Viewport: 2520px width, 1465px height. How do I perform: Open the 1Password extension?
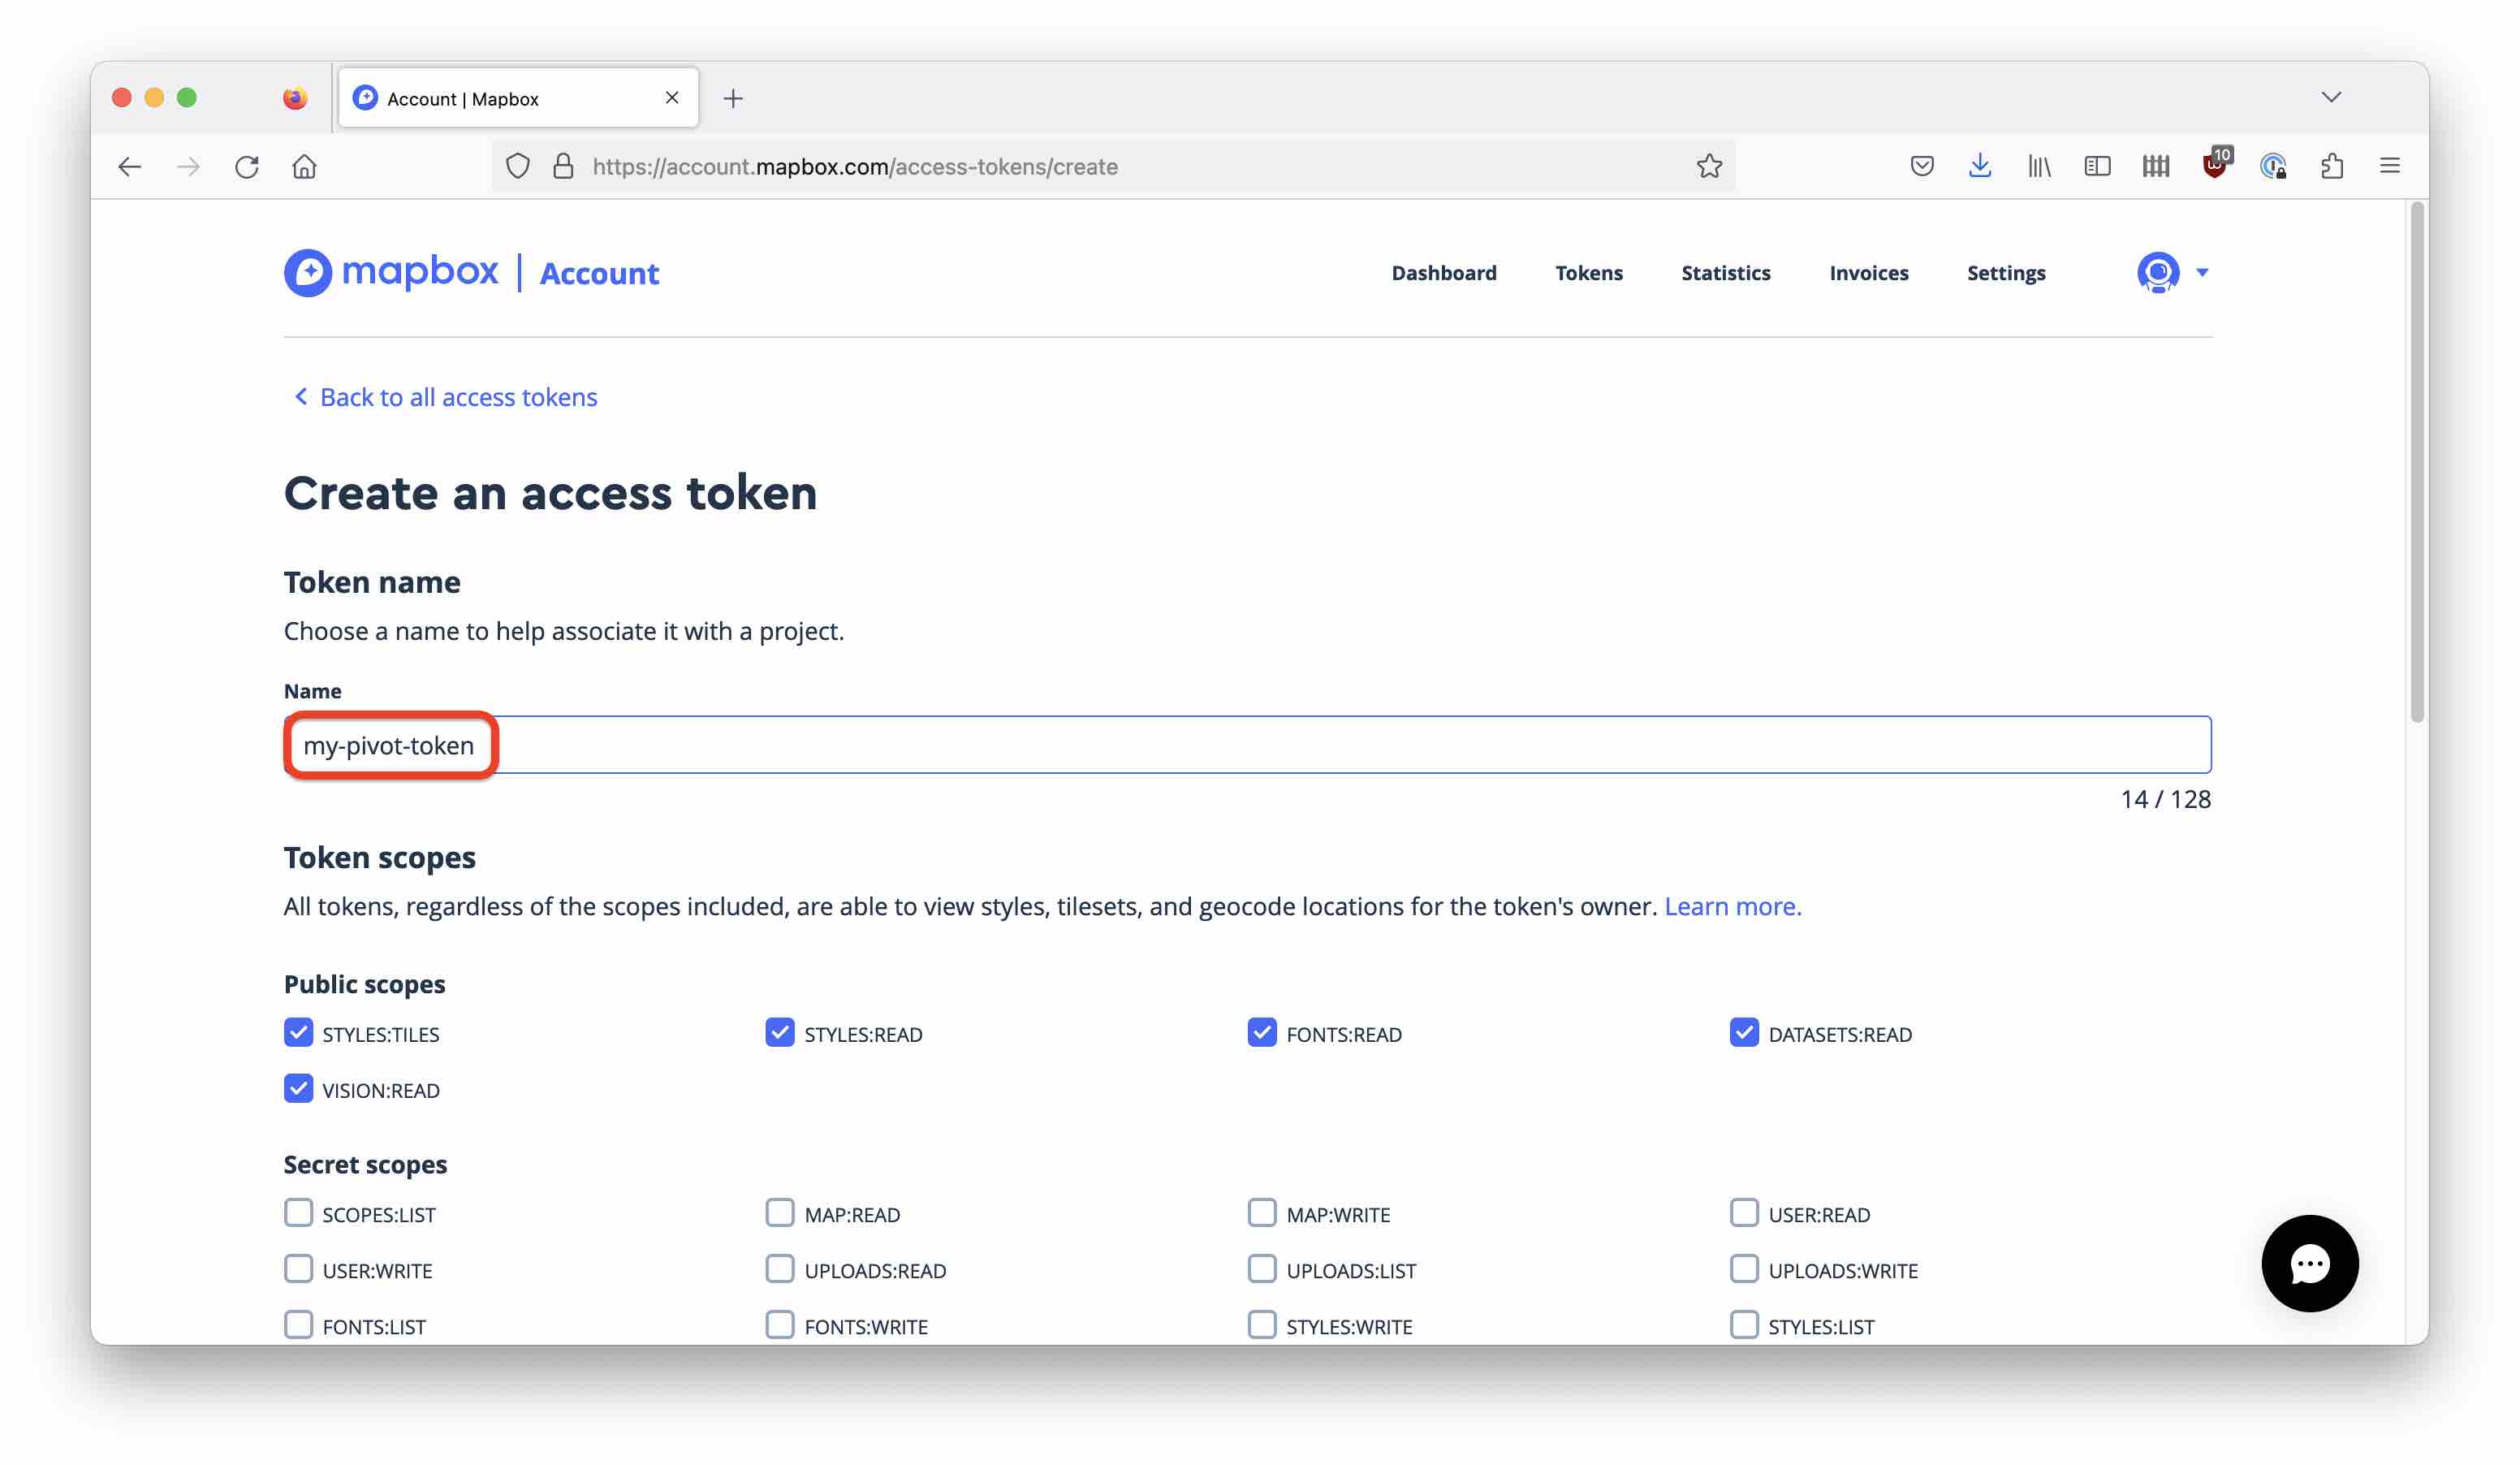tap(2274, 166)
